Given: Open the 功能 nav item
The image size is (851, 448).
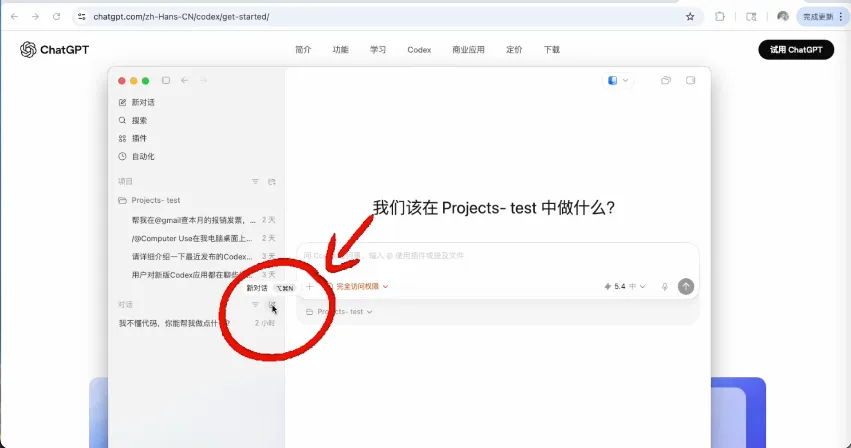Looking at the screenshot, I should click(340, 49).
